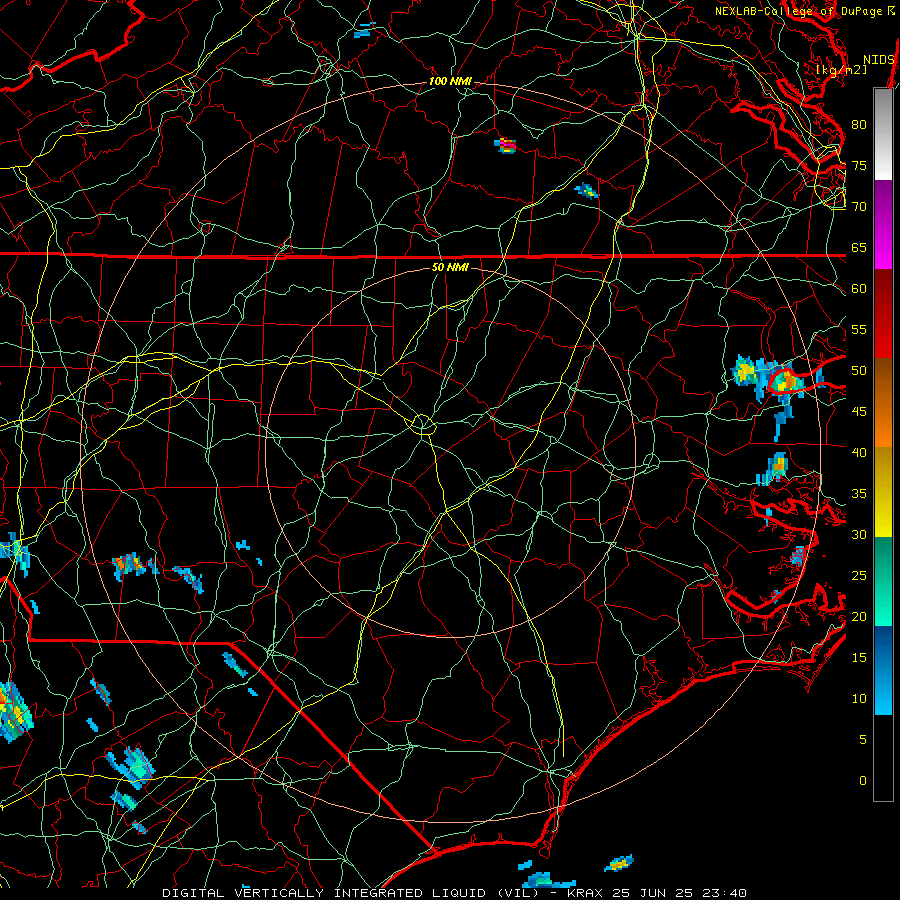Click the scale value "35"
The image size is (900, 900).
click(x=859, y=494)
